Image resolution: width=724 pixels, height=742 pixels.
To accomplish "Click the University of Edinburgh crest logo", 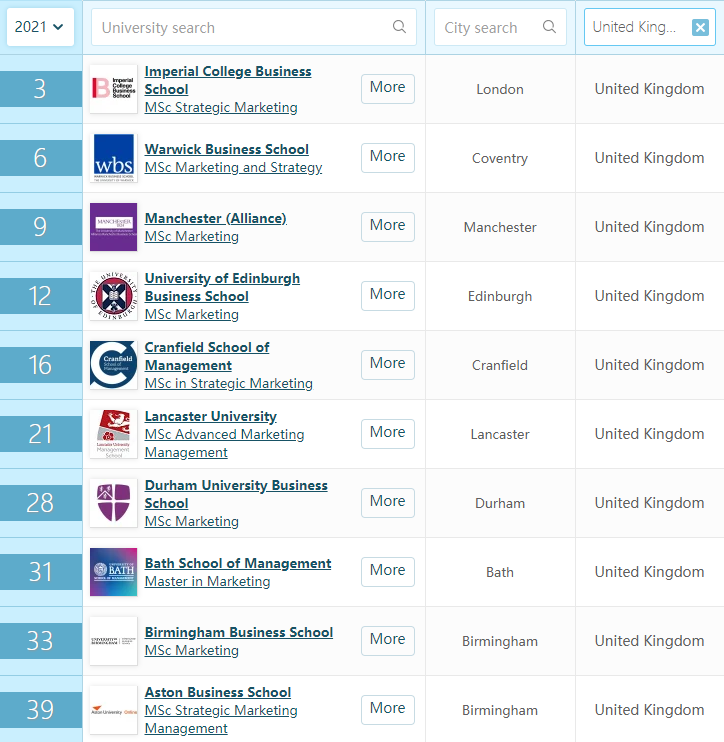I will click(x=114, y=296).
